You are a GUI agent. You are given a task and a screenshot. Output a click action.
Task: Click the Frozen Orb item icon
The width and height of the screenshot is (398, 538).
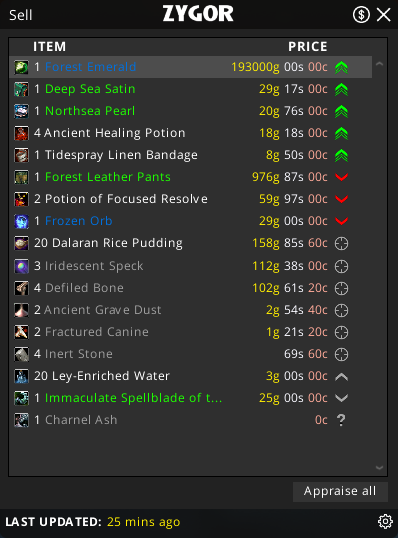coord(21,221)
